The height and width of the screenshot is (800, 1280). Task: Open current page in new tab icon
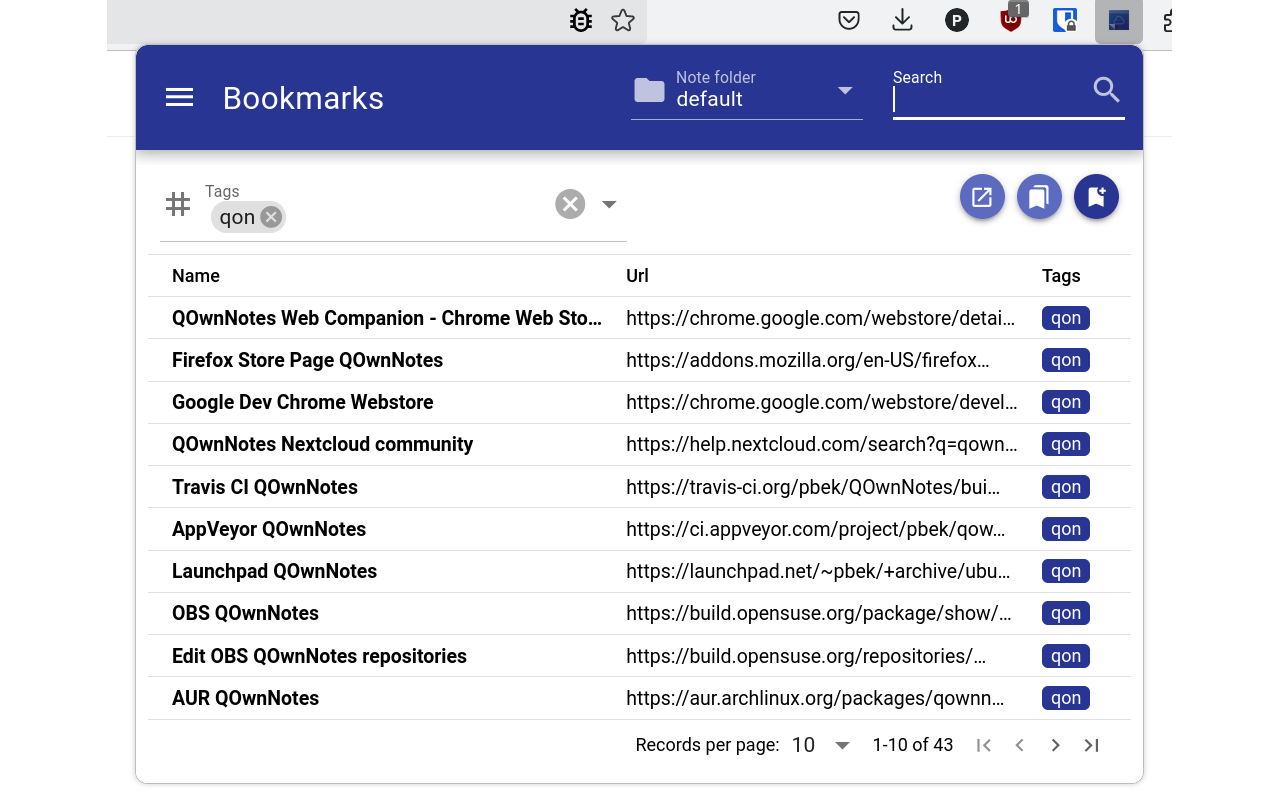pyautogui.click(x=981, y=196)
